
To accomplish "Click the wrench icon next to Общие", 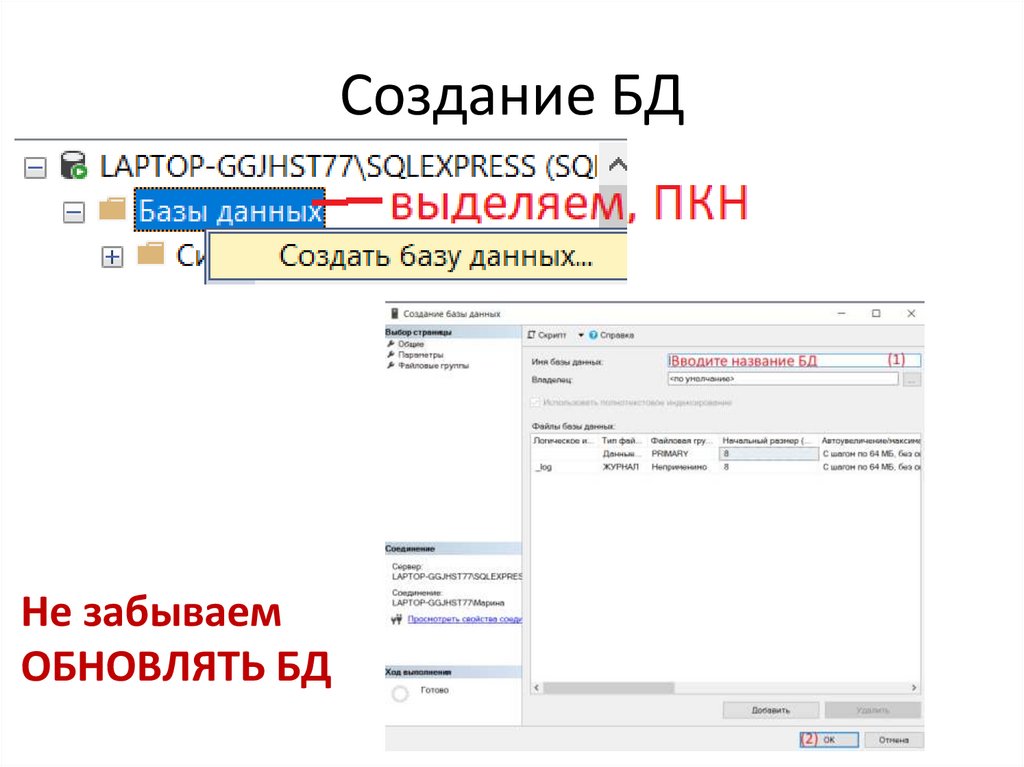I will (393, 344).
